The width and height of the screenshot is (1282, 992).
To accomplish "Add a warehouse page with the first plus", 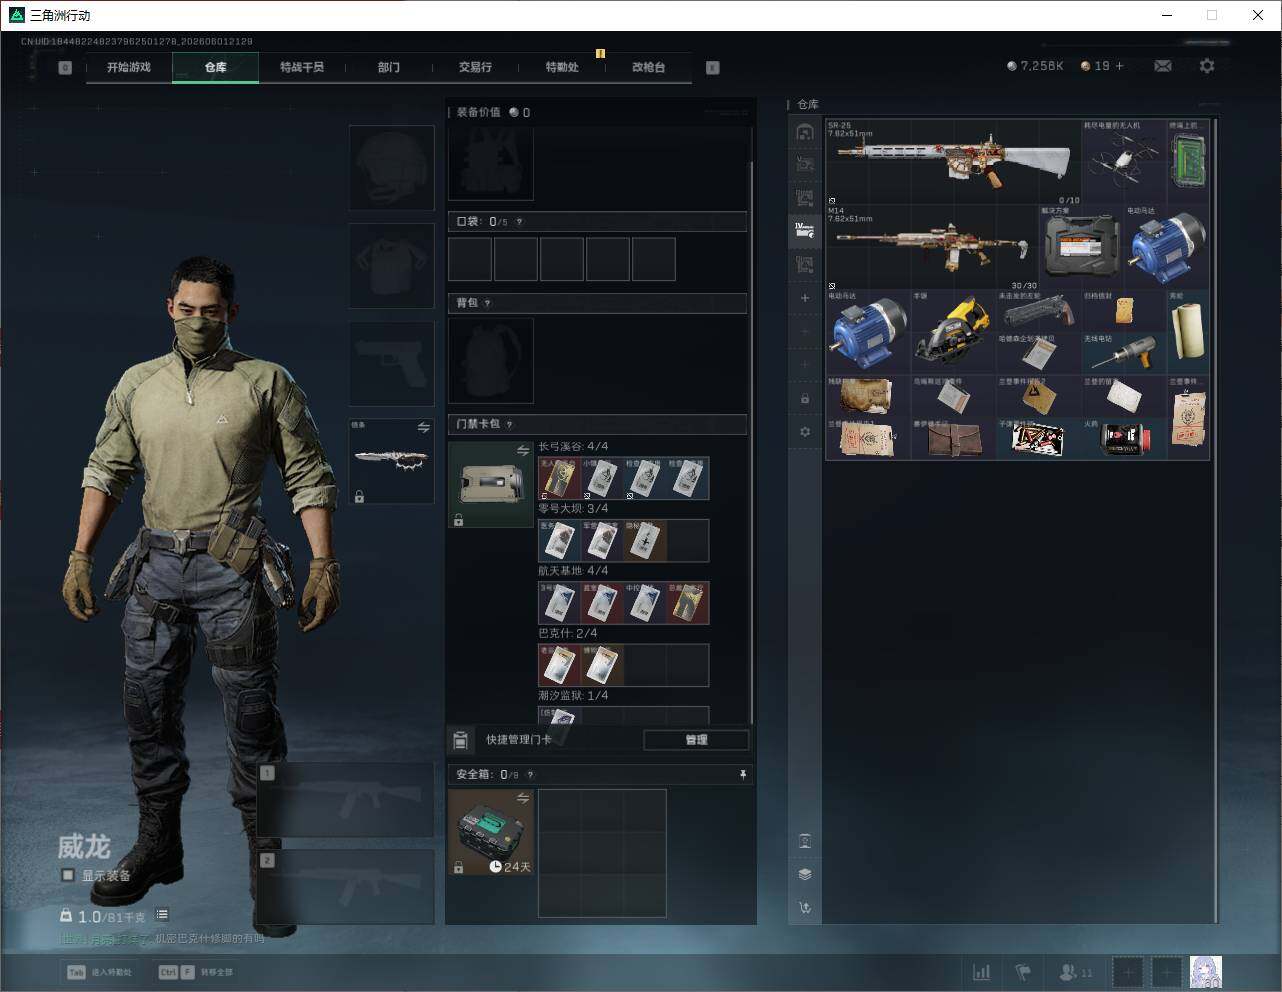I will point(805,298).
